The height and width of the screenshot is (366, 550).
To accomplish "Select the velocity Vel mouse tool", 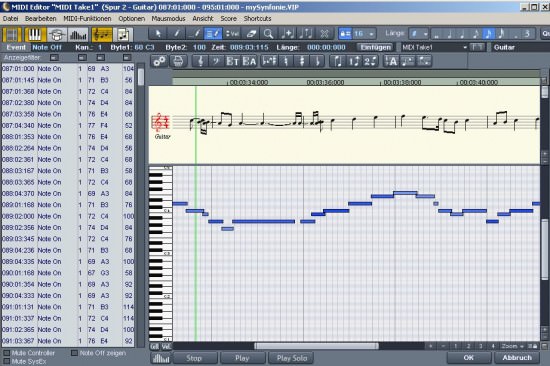I will pos(232,34).
